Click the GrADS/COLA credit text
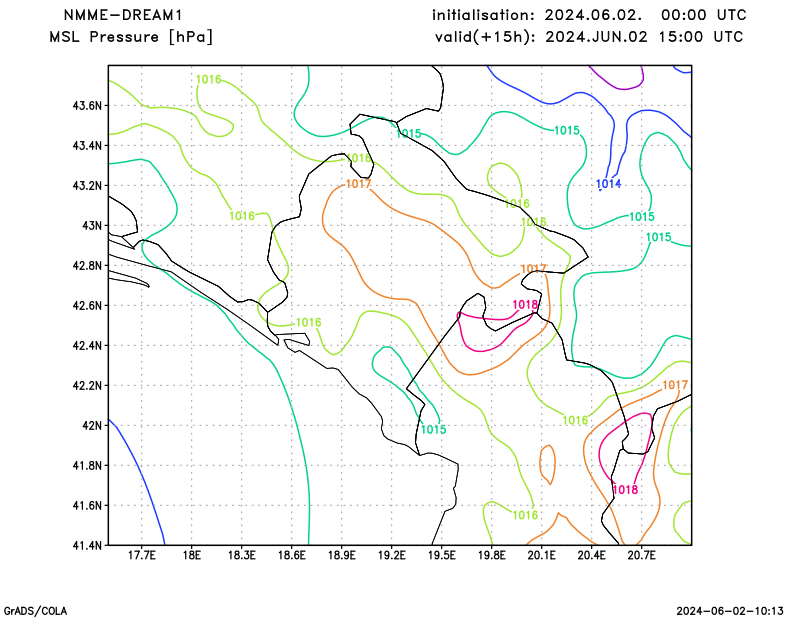800x618 pixels. pos(35,611)
